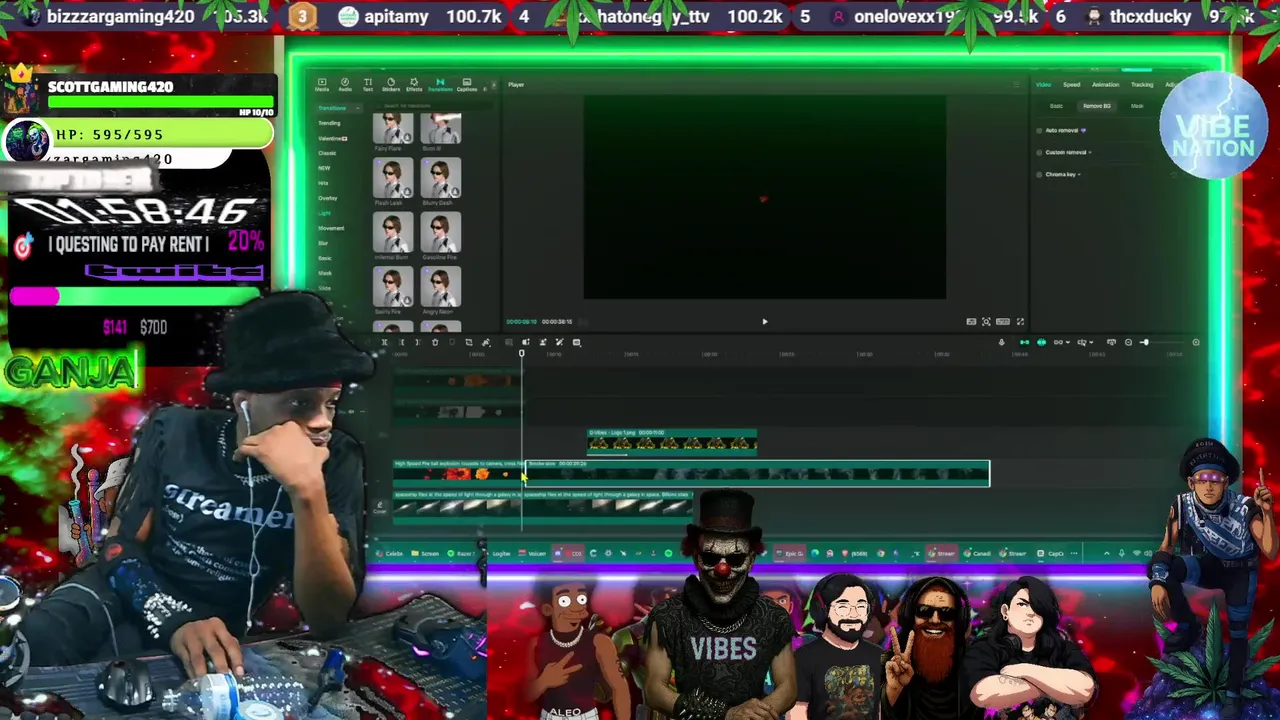
Task: Select the Transitions tab
Action: pos(440,85)
